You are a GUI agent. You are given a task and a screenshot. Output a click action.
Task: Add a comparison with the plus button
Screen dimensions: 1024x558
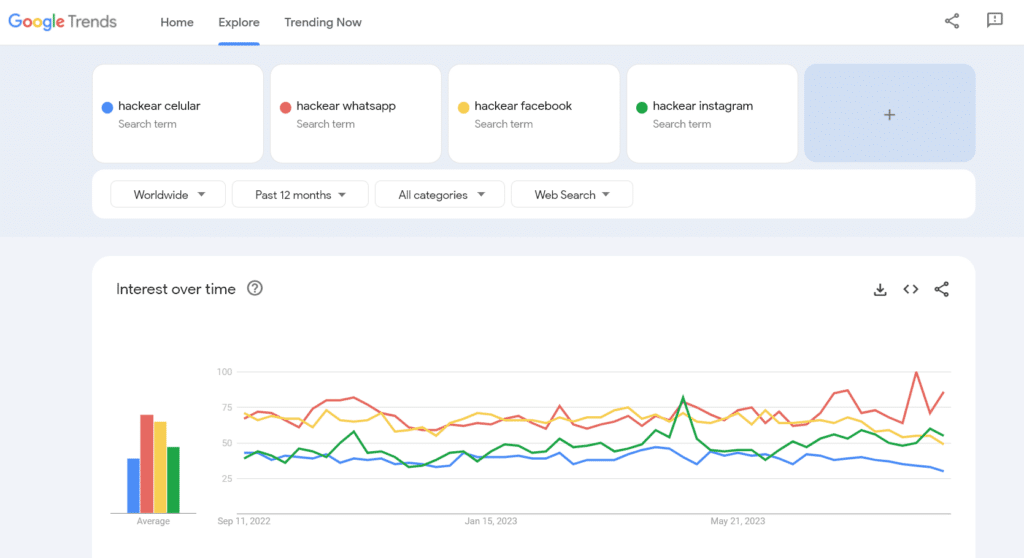coord(889,113)
